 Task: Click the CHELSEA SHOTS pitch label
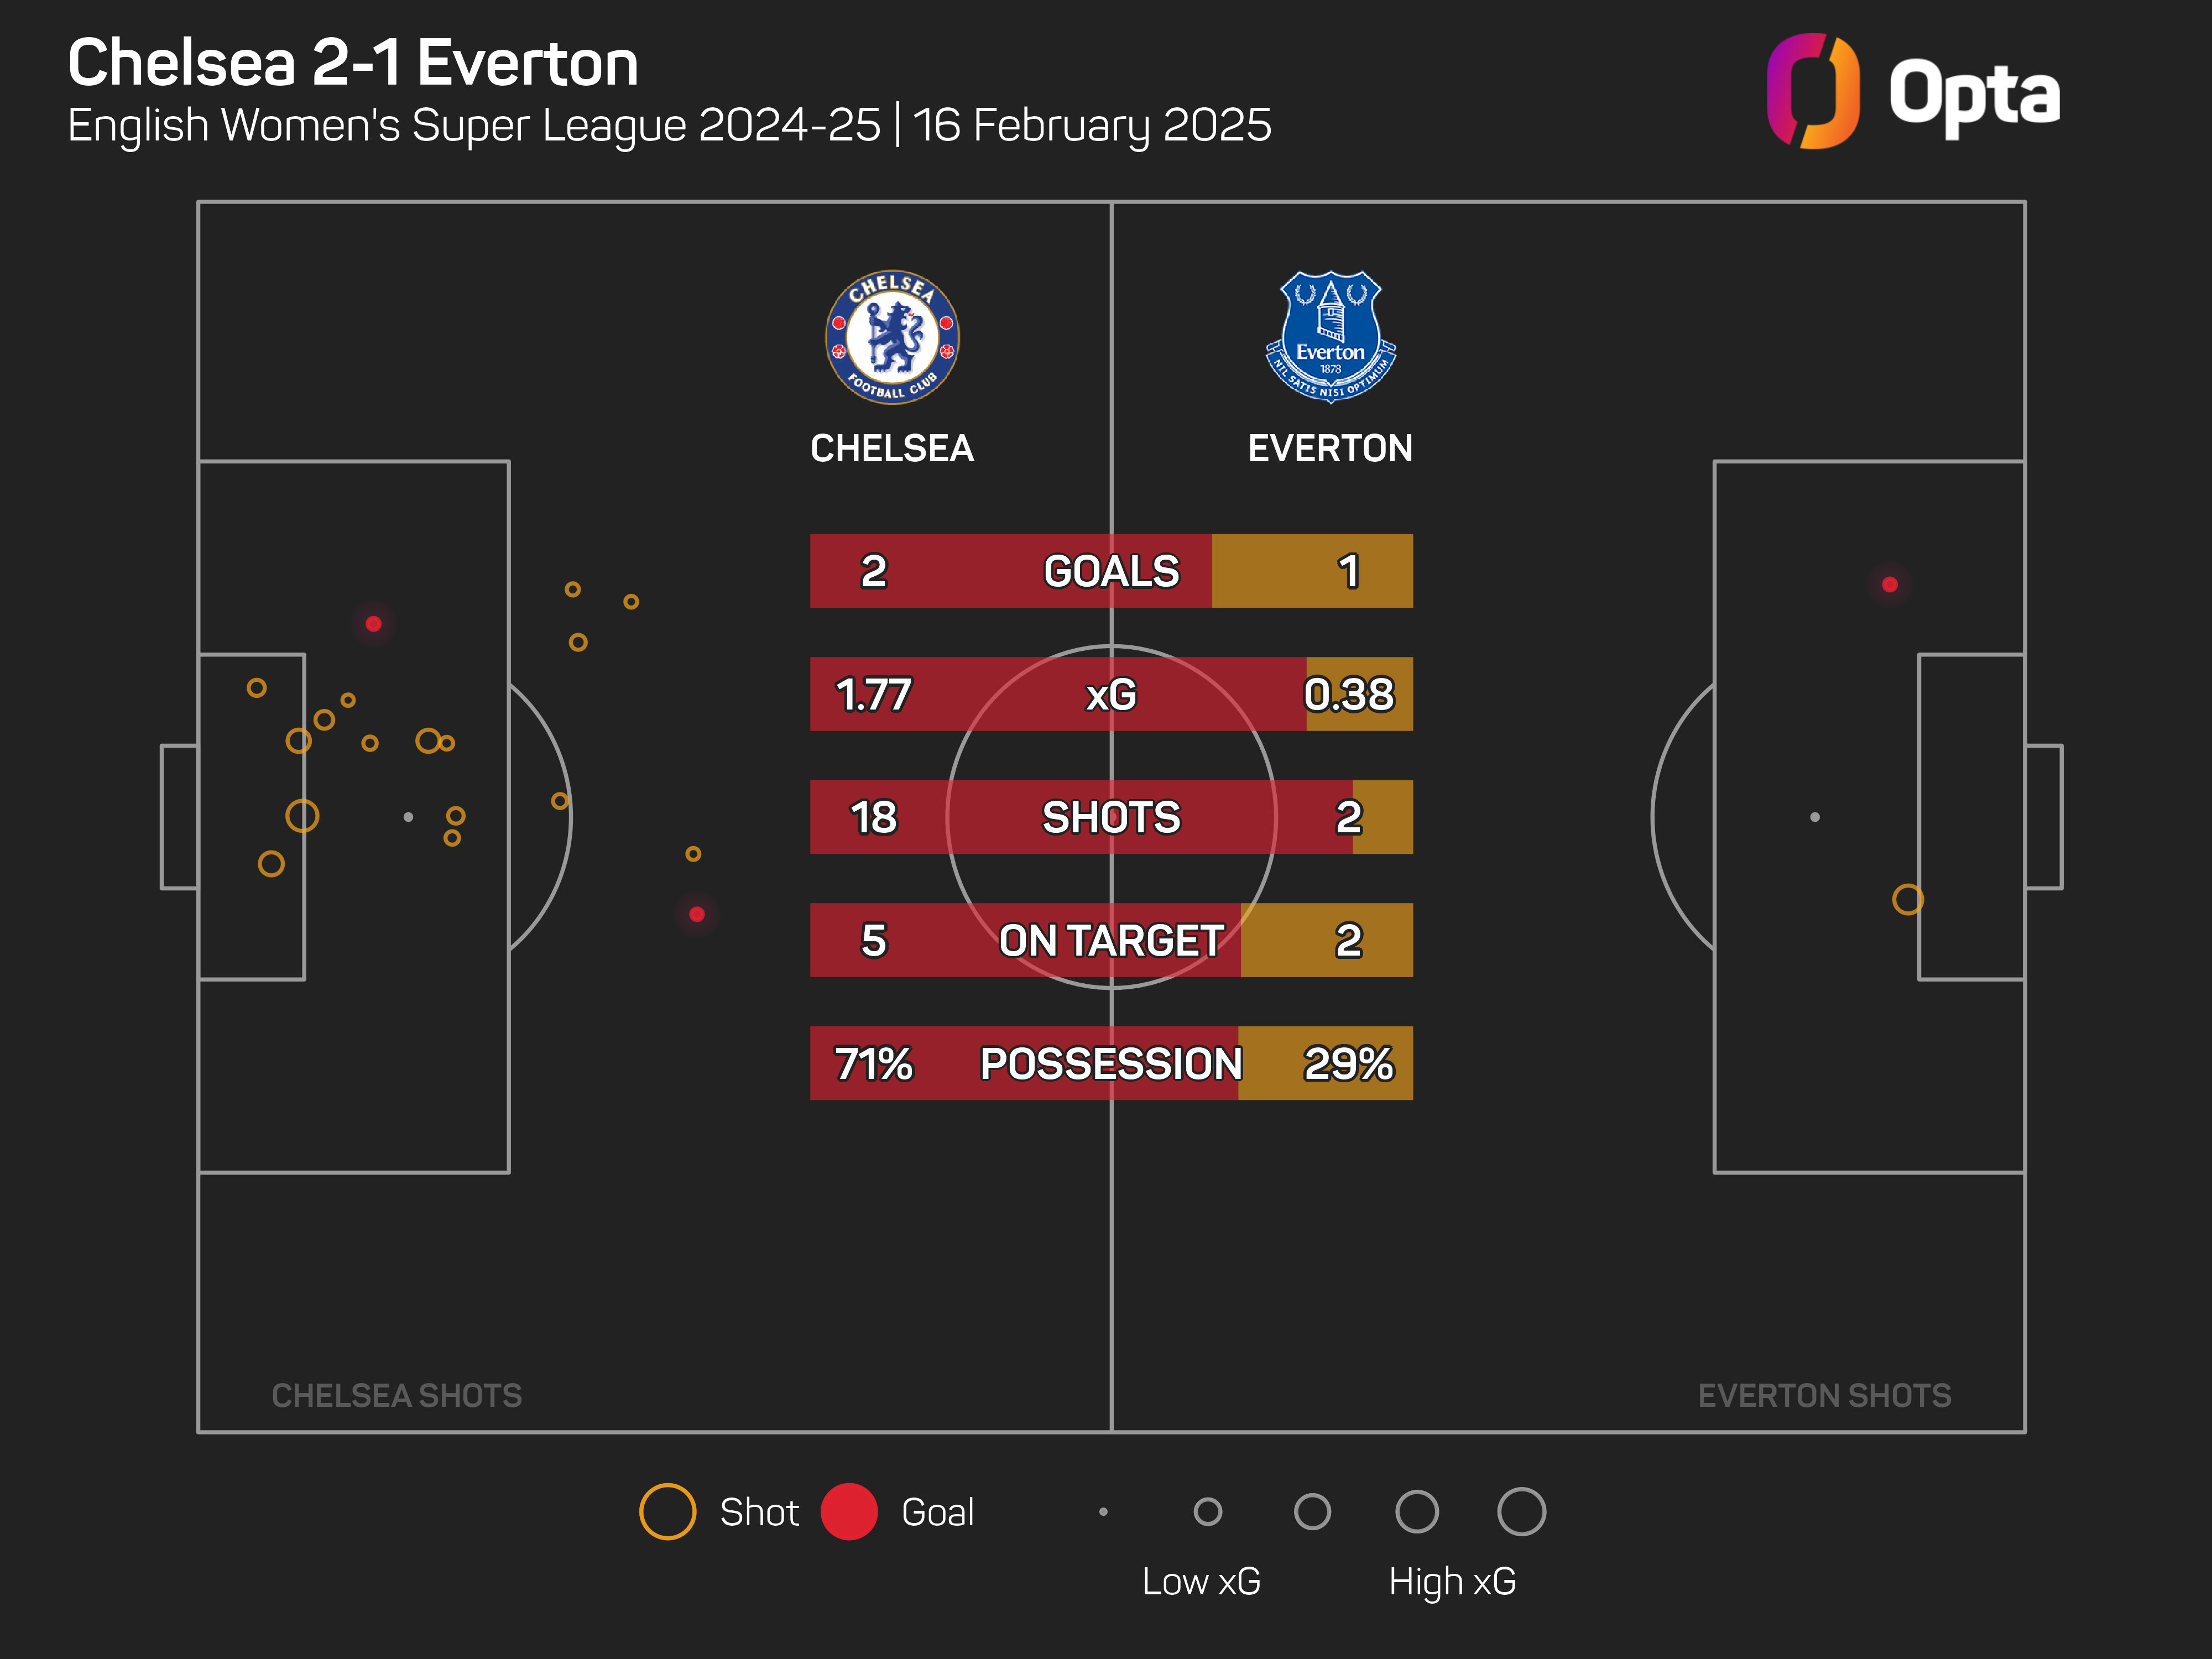click(396, 1395)
